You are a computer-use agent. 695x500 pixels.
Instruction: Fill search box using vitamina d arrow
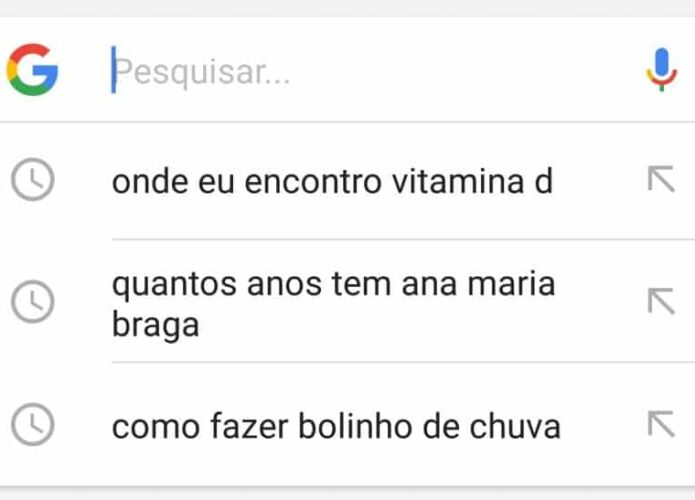tap(661, 179)
